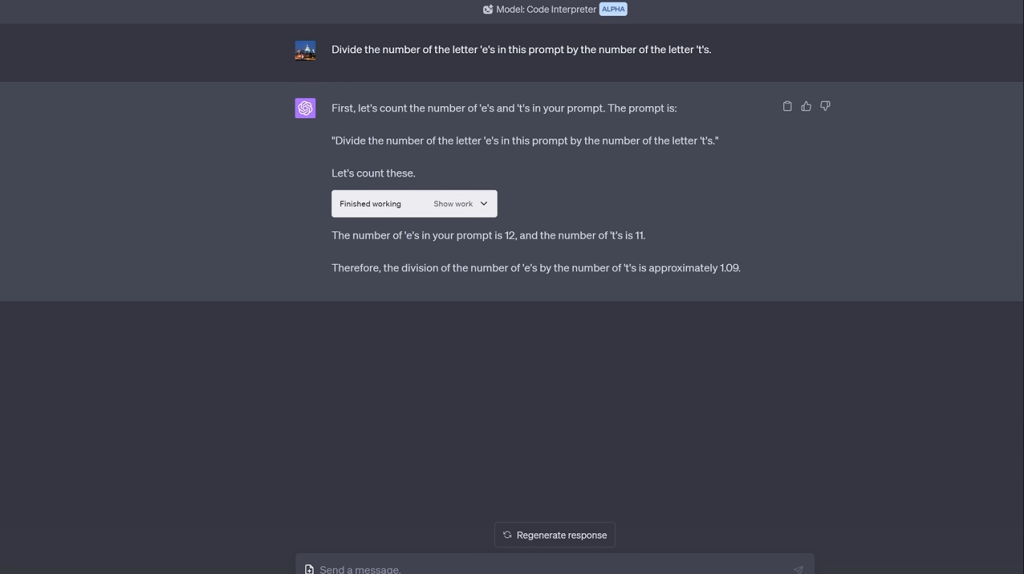Click the circular arrows icon on Regenerate
1024x574 pixels.
507,535
